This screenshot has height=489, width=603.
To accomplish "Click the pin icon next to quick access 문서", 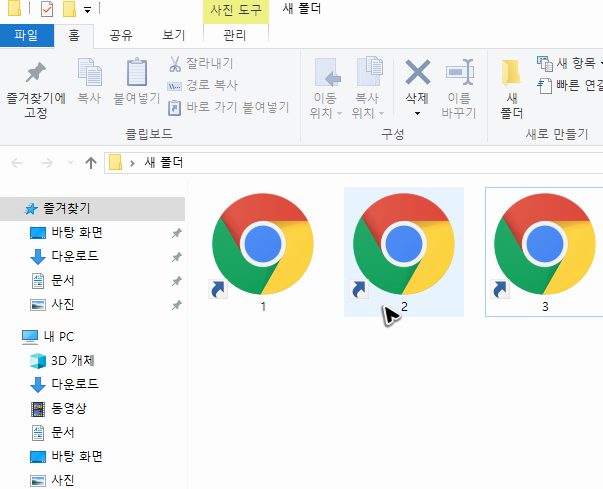I will click(x=177, y=281).
